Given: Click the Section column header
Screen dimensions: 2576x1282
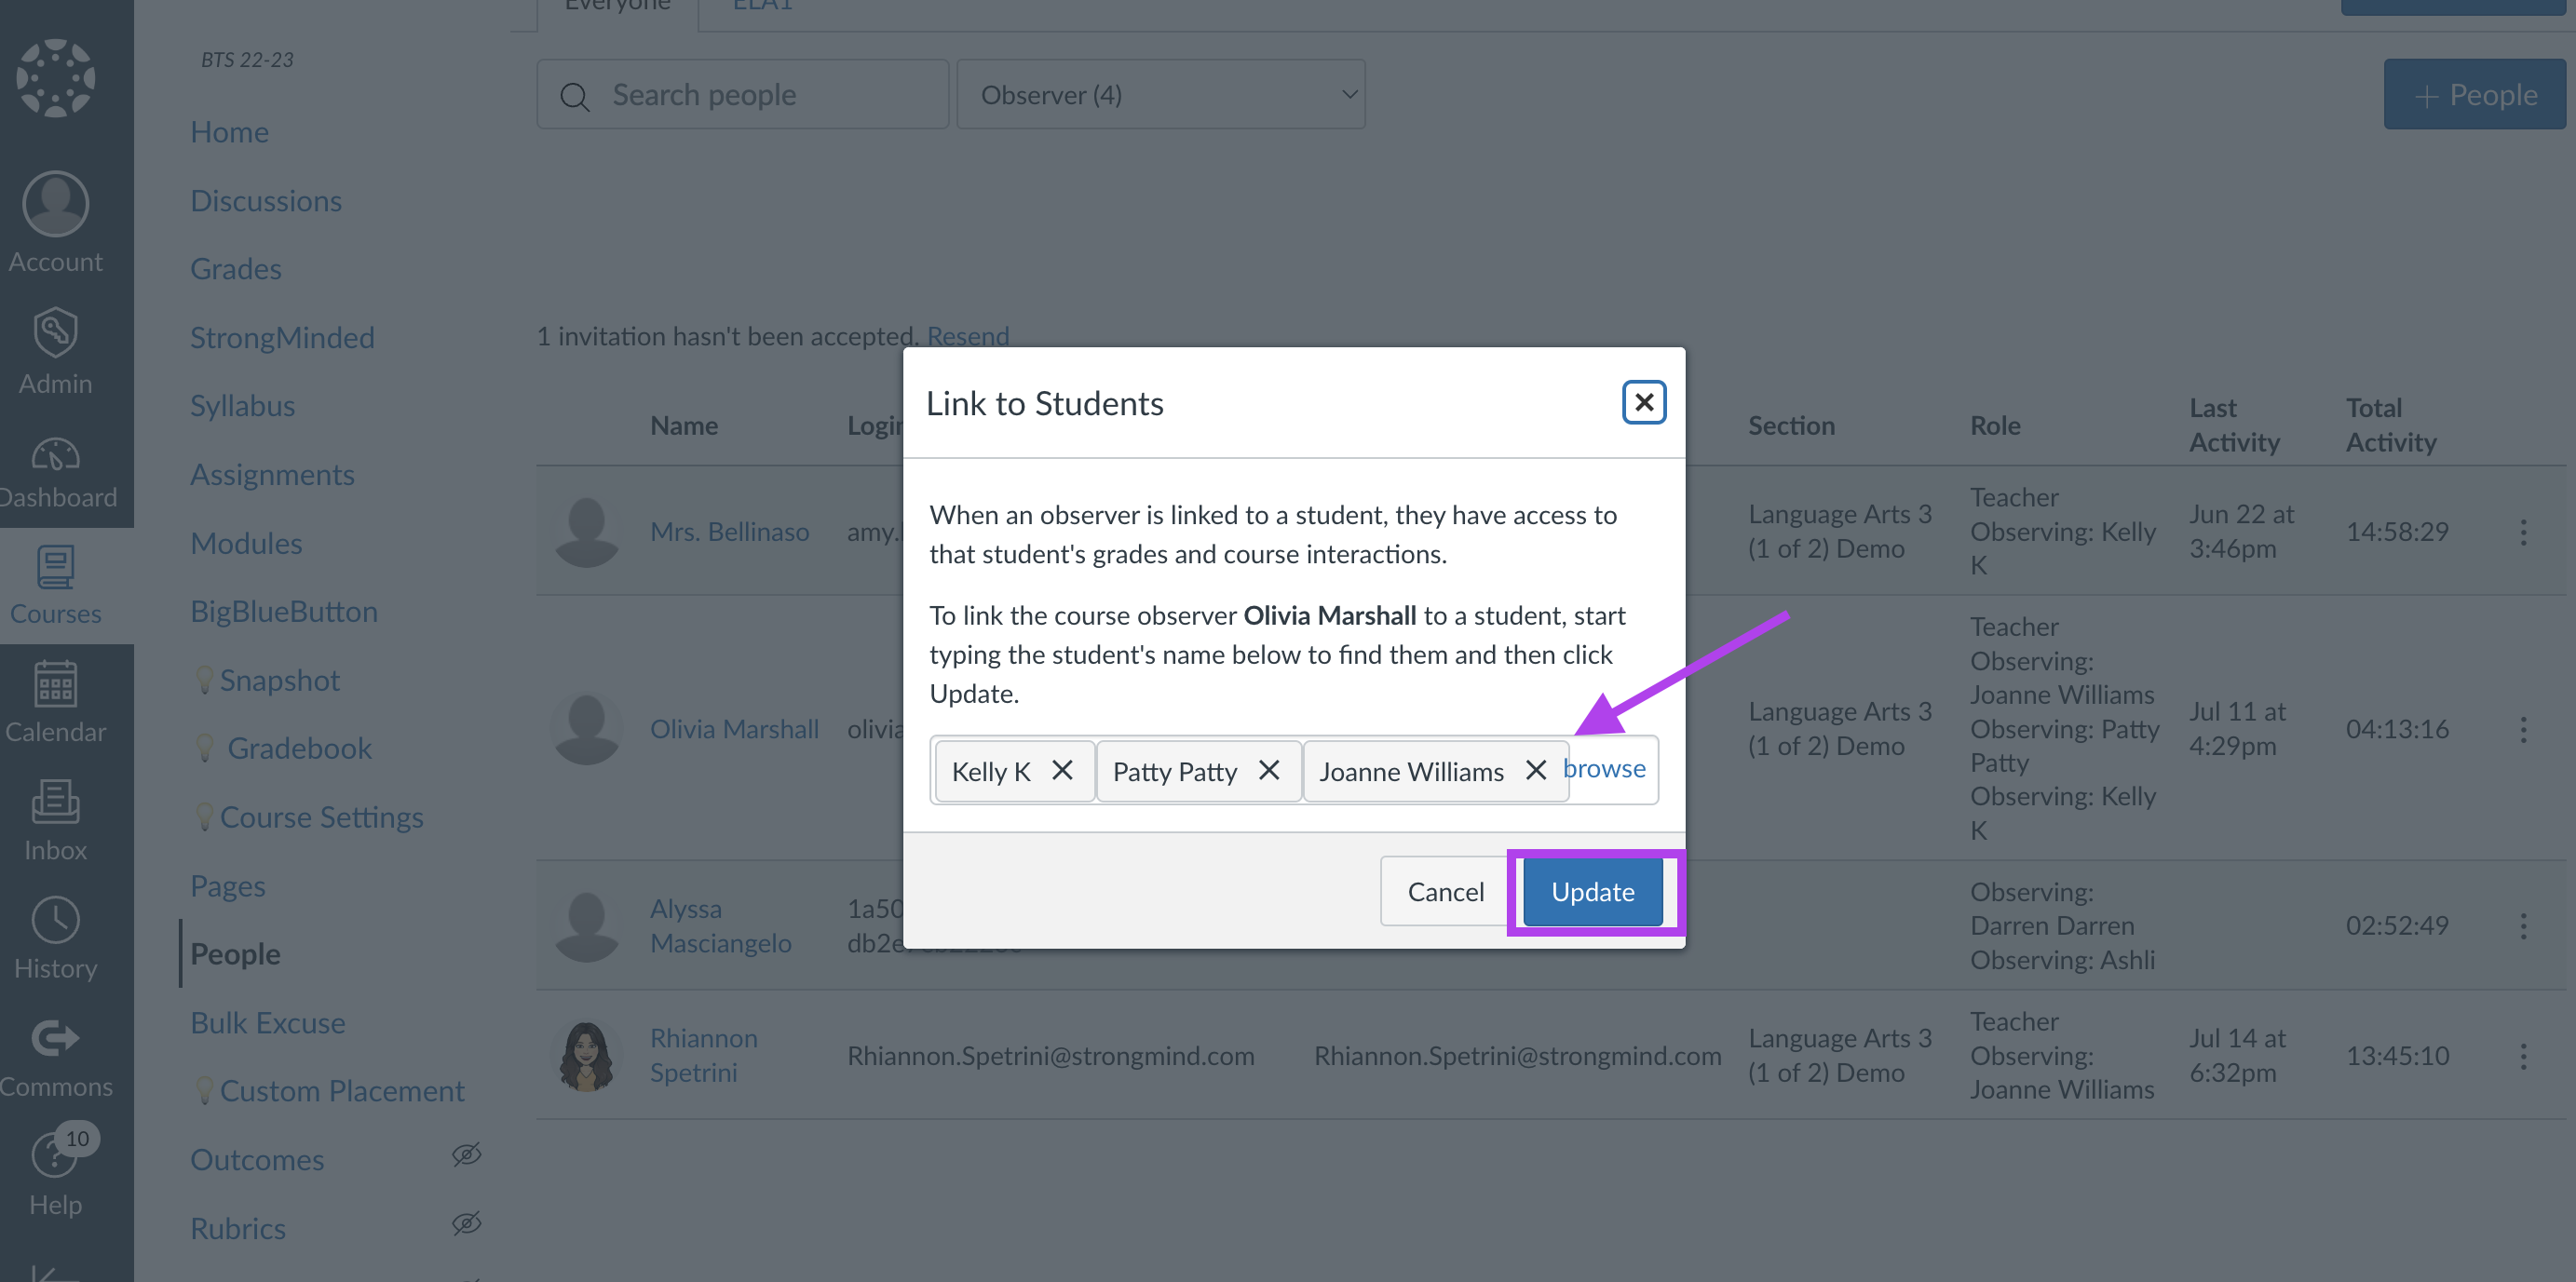Looking at the screenshot, I should (1791, 426).
